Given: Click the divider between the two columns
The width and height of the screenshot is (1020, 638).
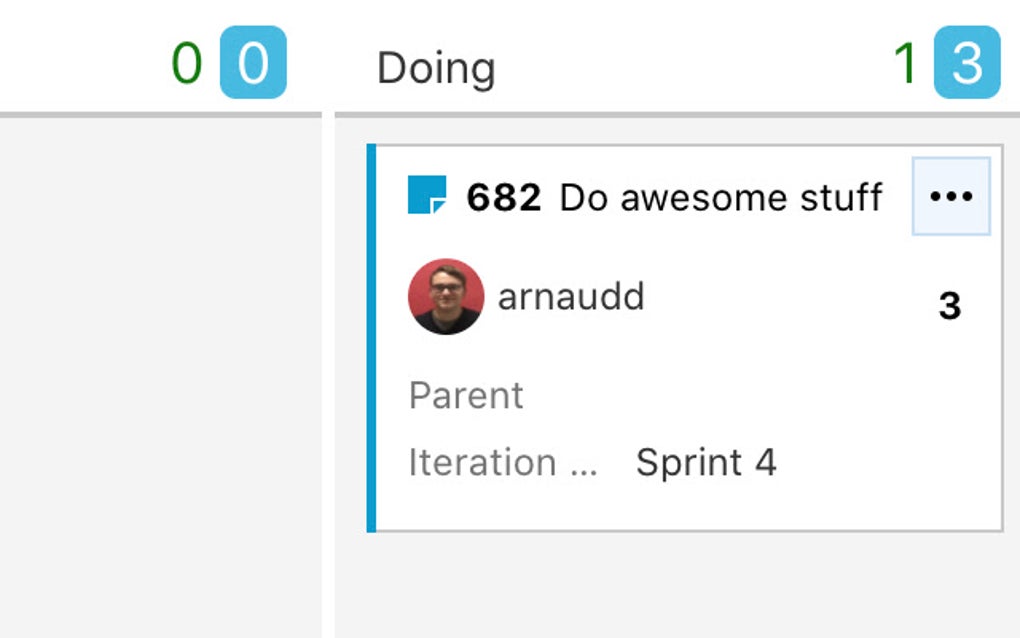Looking at the screenshot, I should coord(328,380).
